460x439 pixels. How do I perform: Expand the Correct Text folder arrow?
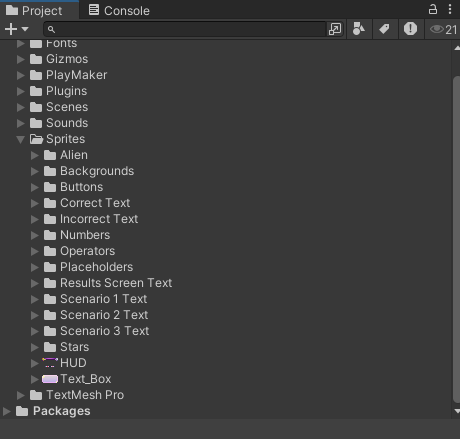click(35, 203)
